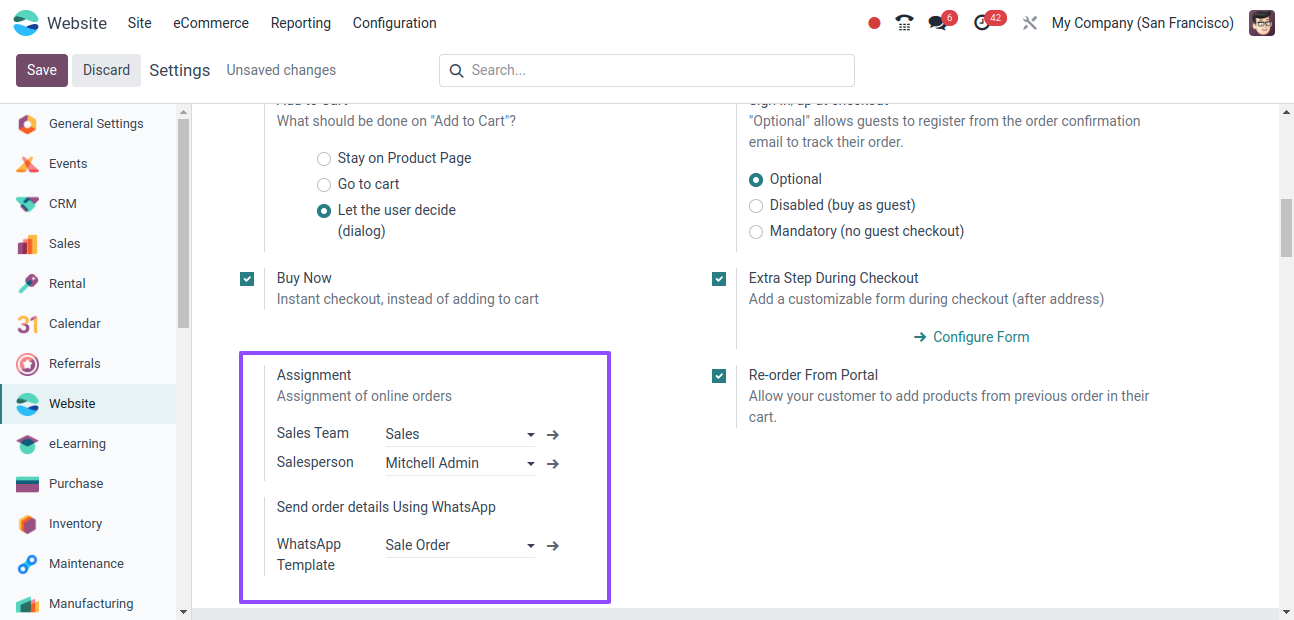1294x620 pixels.
Task: Open the Site menu
Action: (140, 23)
